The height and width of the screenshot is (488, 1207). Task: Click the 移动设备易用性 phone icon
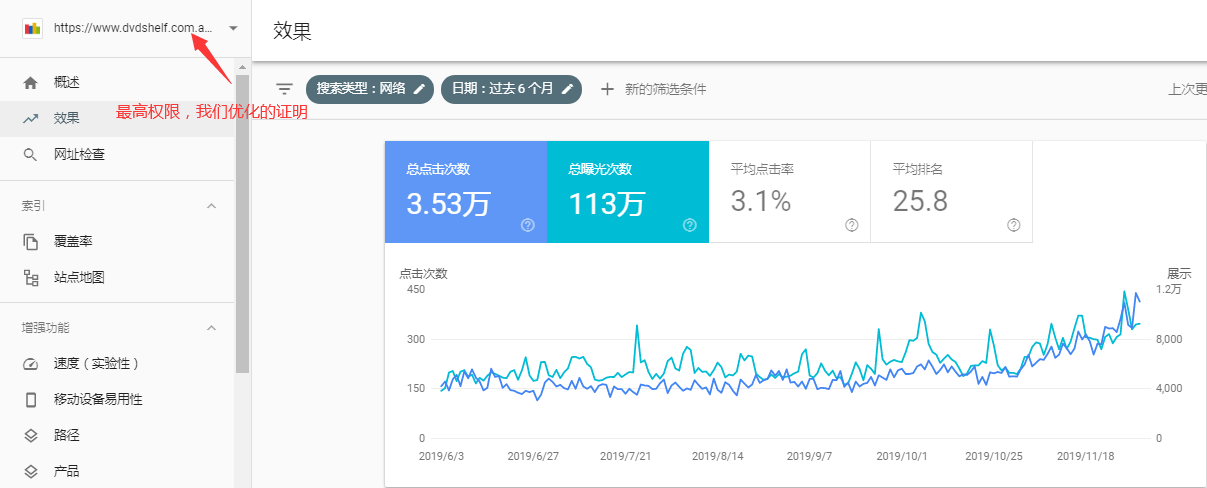pyautogui.click(x=31, y=400)
